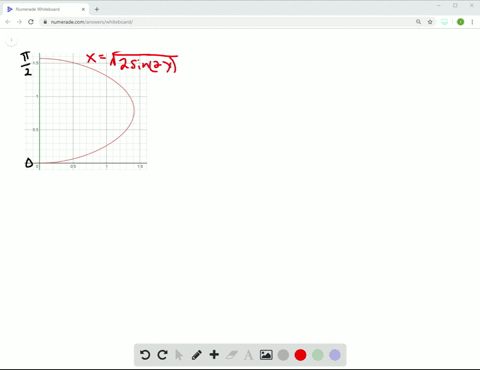Click the plus add tool
Viewport: 480px width, 370px height.
point(214,355)
